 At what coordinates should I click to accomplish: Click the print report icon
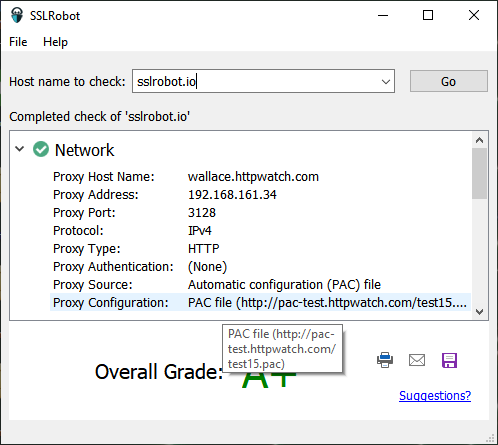385,360
